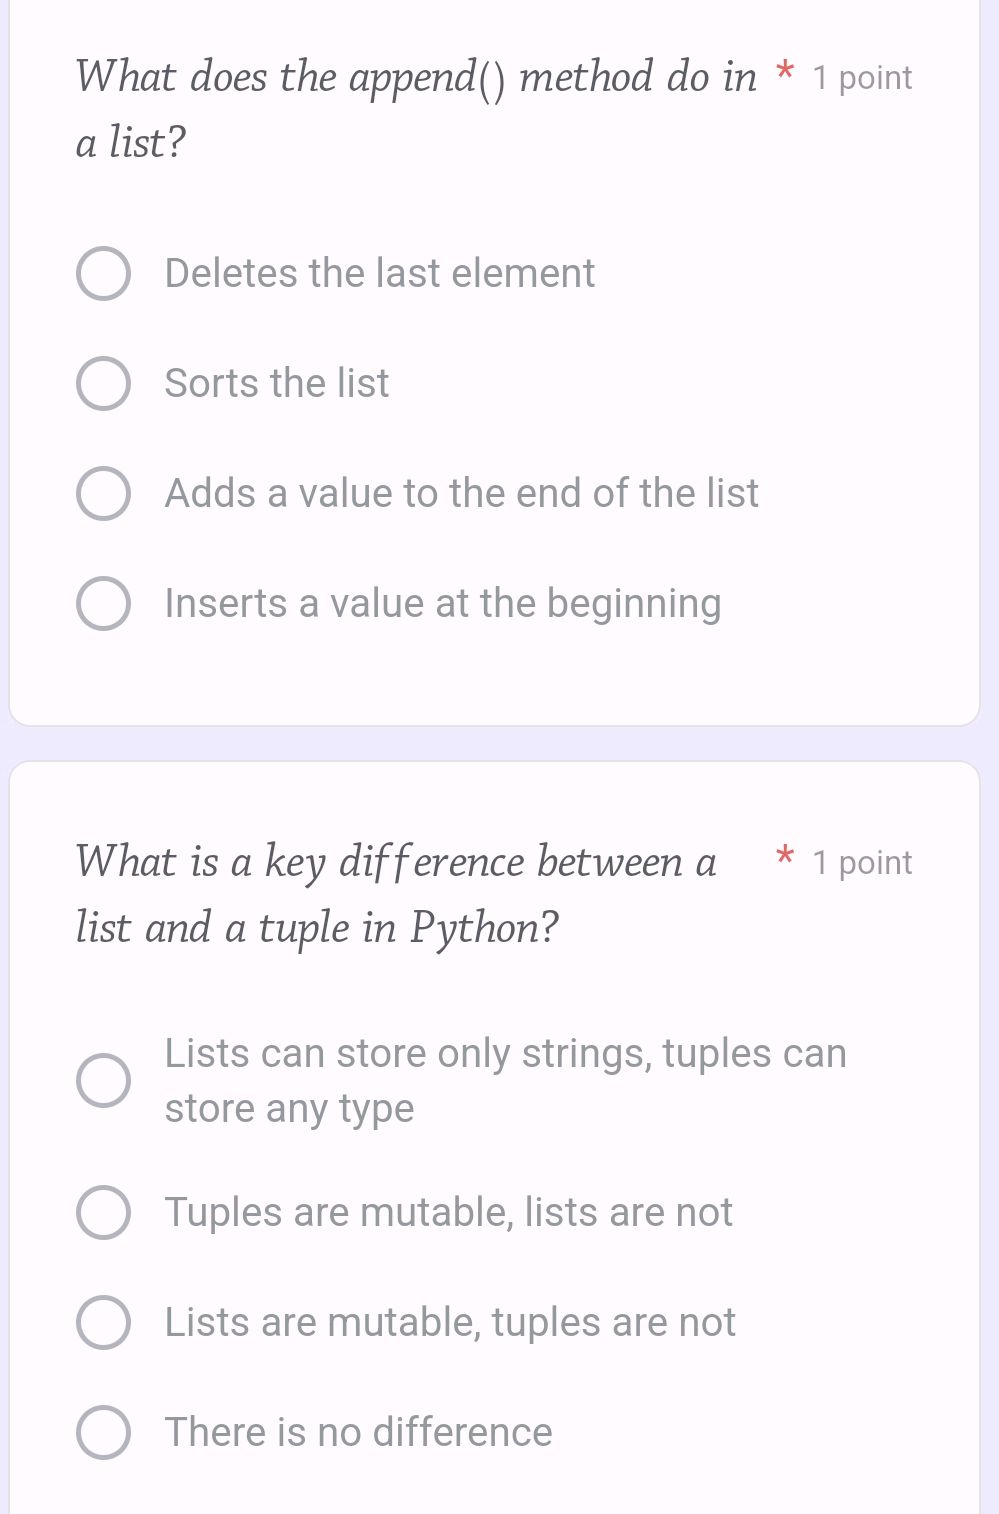999x1514 pixels.
Task: Select "Tuples are mutable, lists are not"
Action: point(103,1212)
